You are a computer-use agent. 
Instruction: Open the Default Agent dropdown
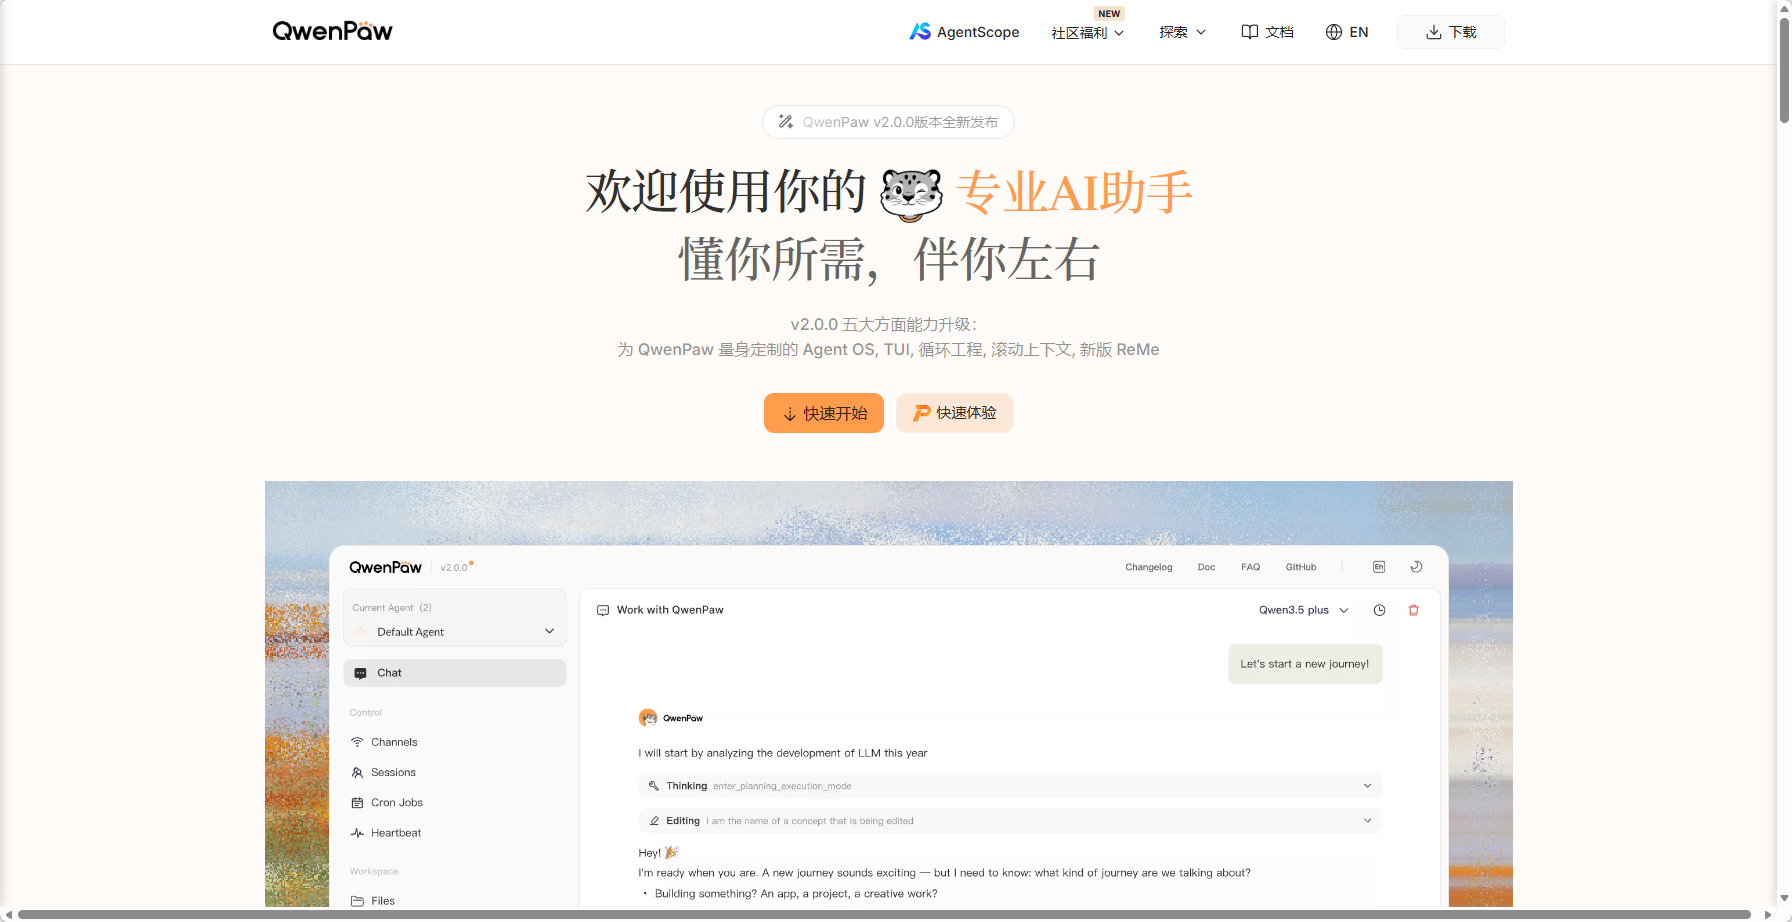pos(455,632)
